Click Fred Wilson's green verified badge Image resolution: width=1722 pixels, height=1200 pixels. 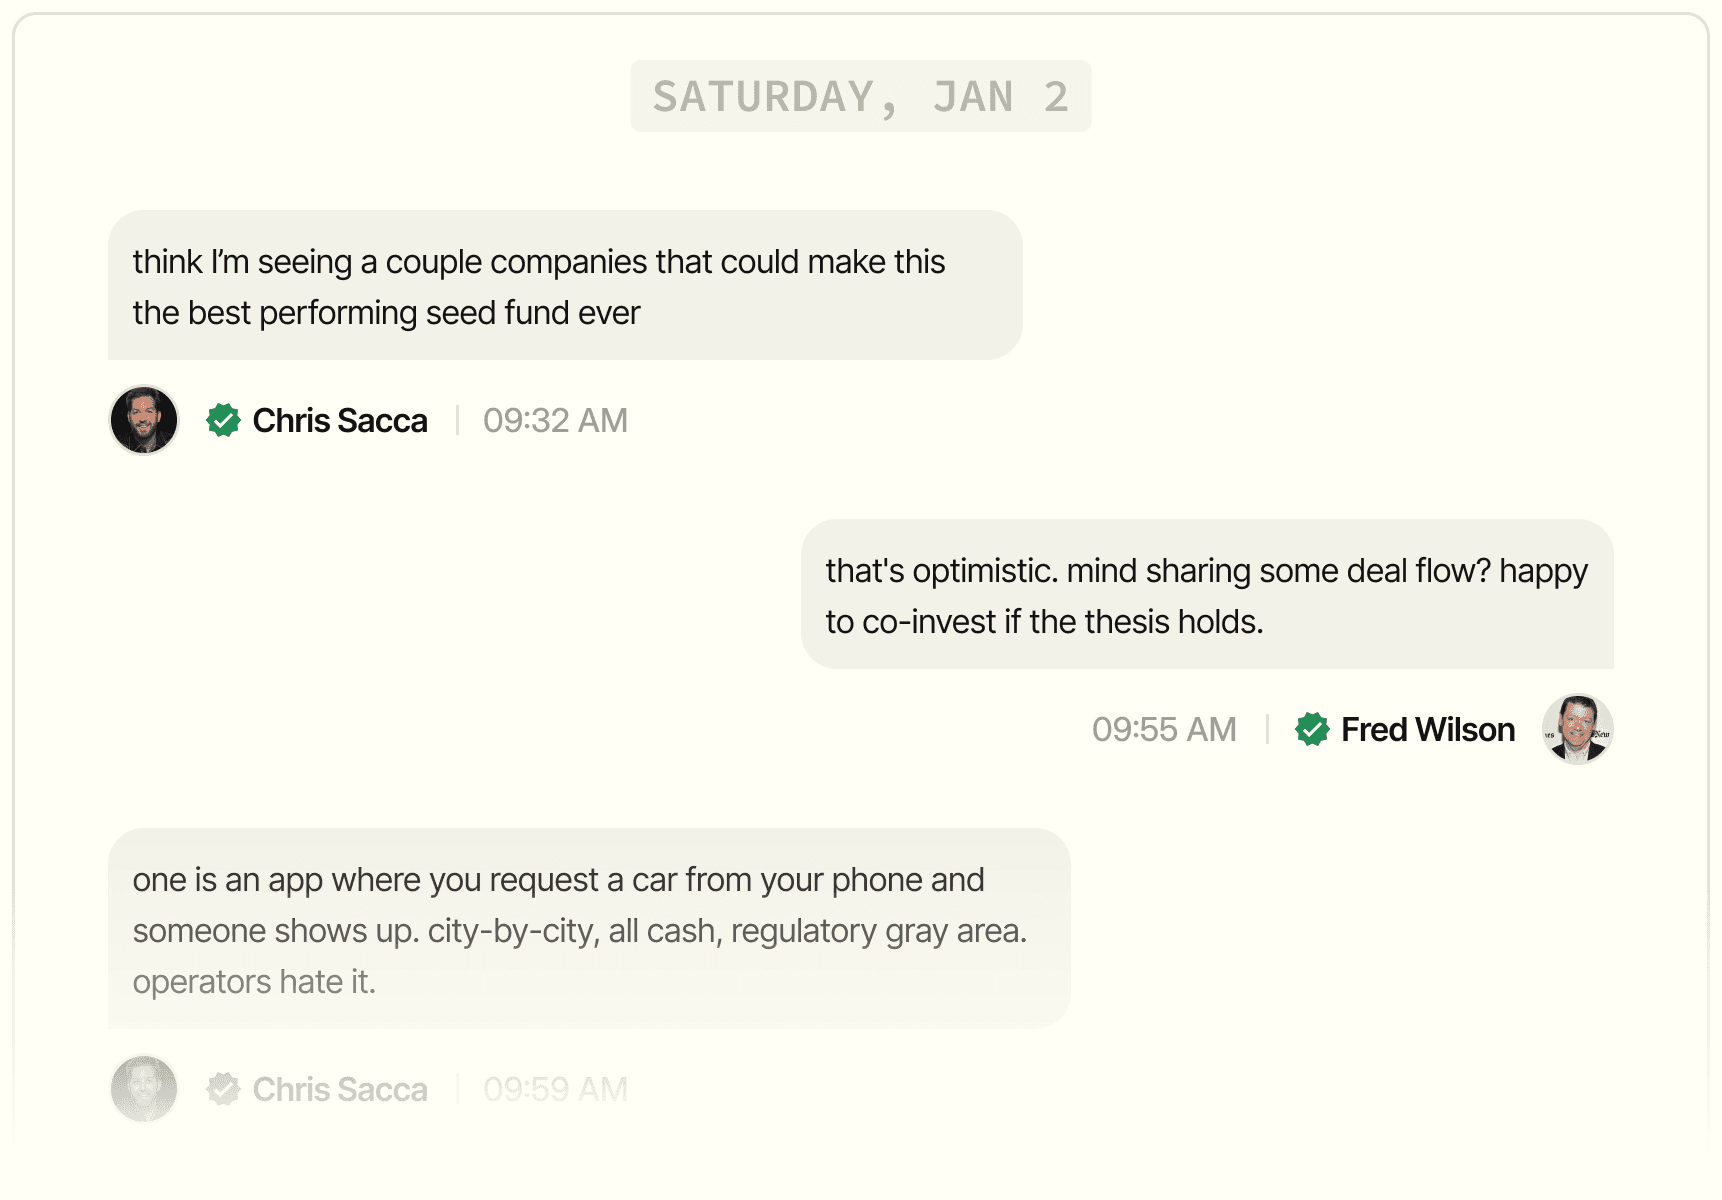(x=1312, y=729)
